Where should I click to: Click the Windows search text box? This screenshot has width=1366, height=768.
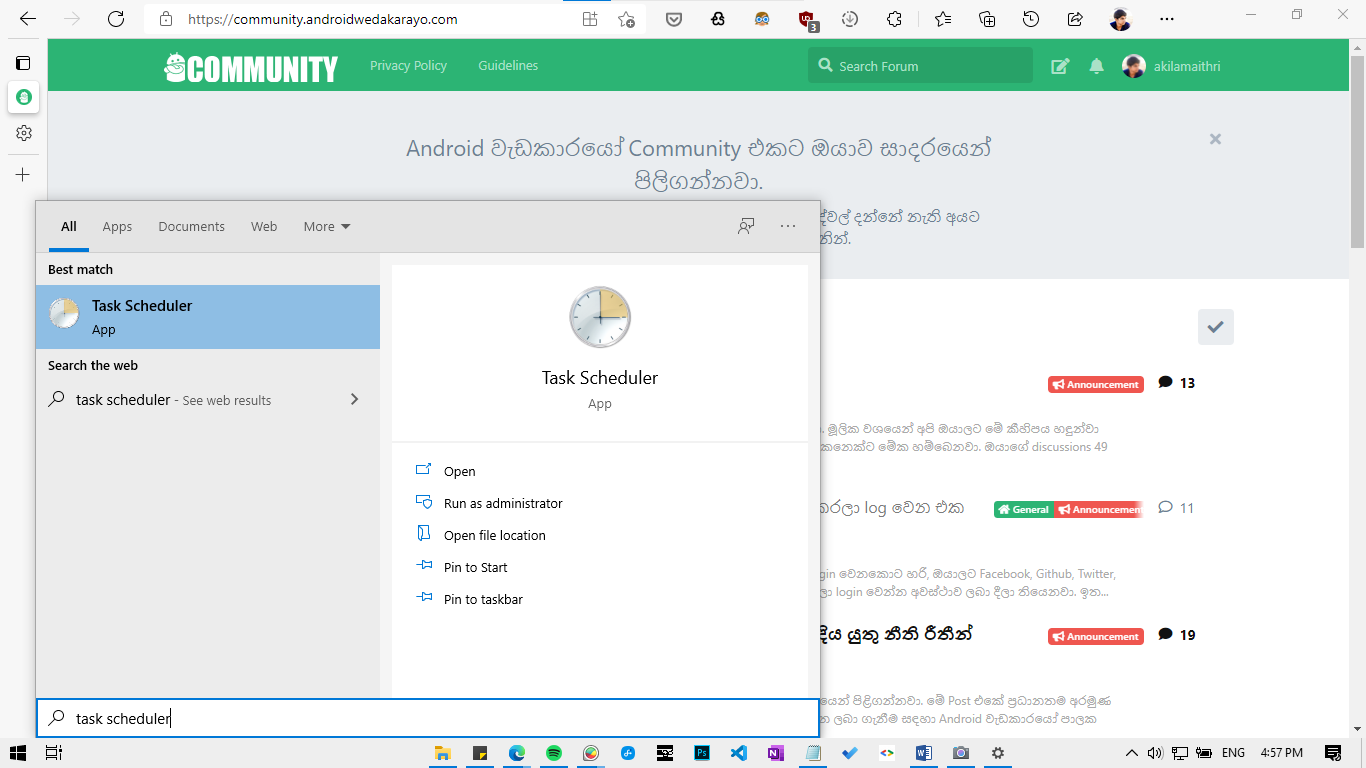428,718
